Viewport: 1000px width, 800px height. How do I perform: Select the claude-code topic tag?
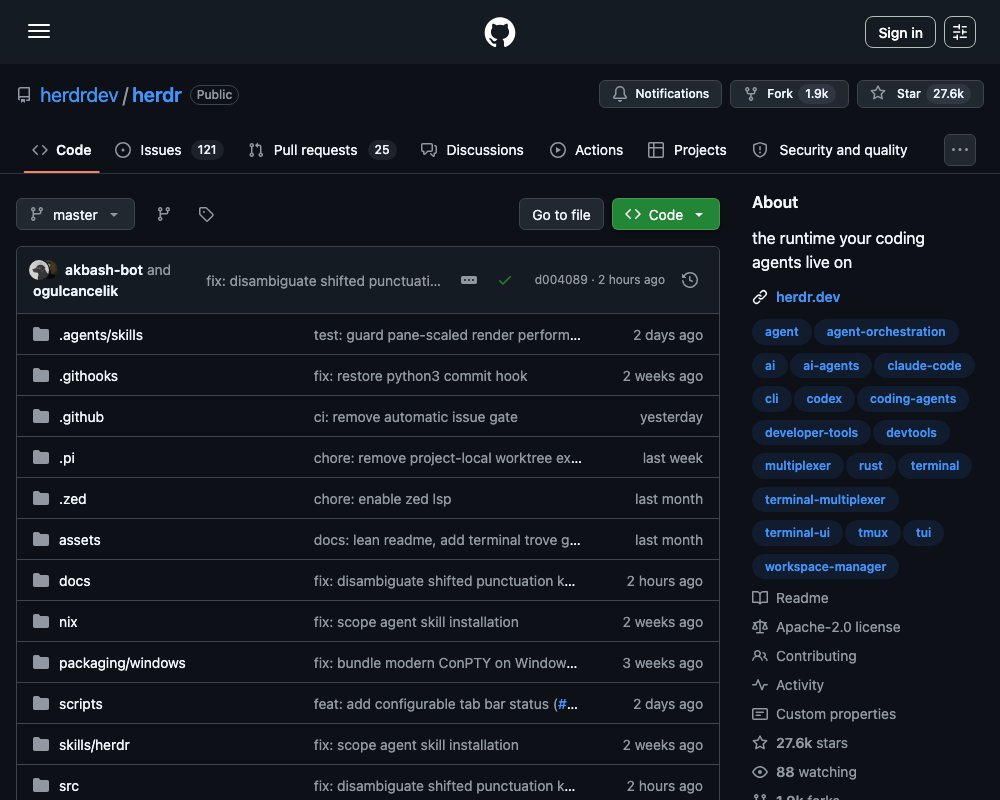pos(923,366)
